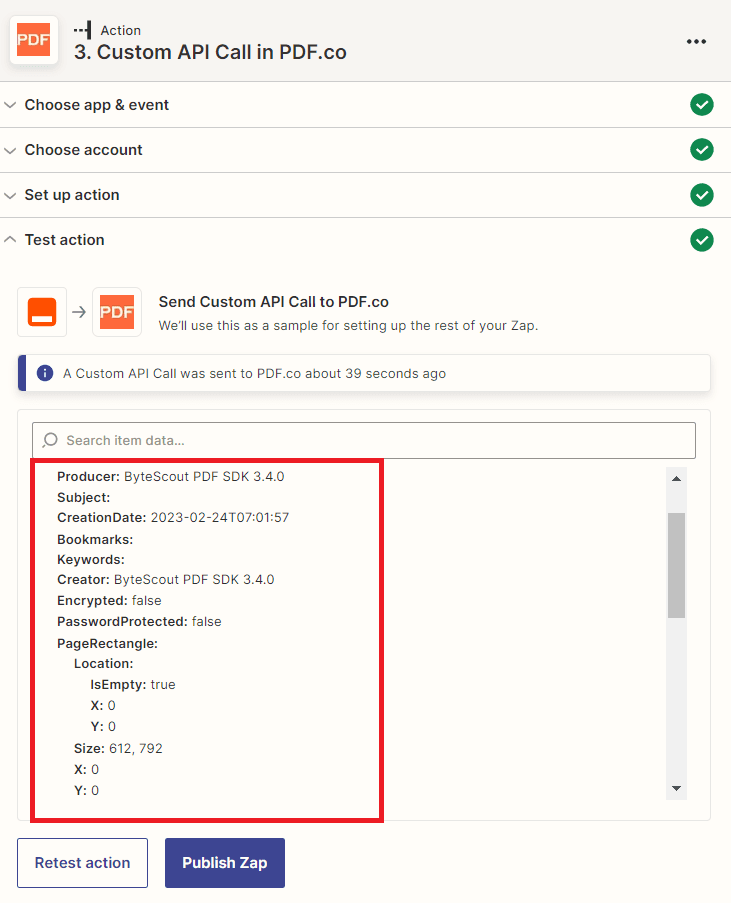The image size is (731, 903).
Task: Click the green check beside Choose account
Action: [x=702, y=150]
